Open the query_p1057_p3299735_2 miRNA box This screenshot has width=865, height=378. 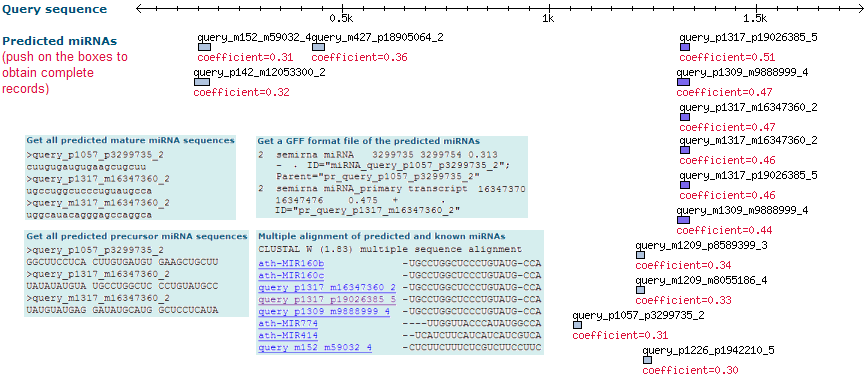578,325
